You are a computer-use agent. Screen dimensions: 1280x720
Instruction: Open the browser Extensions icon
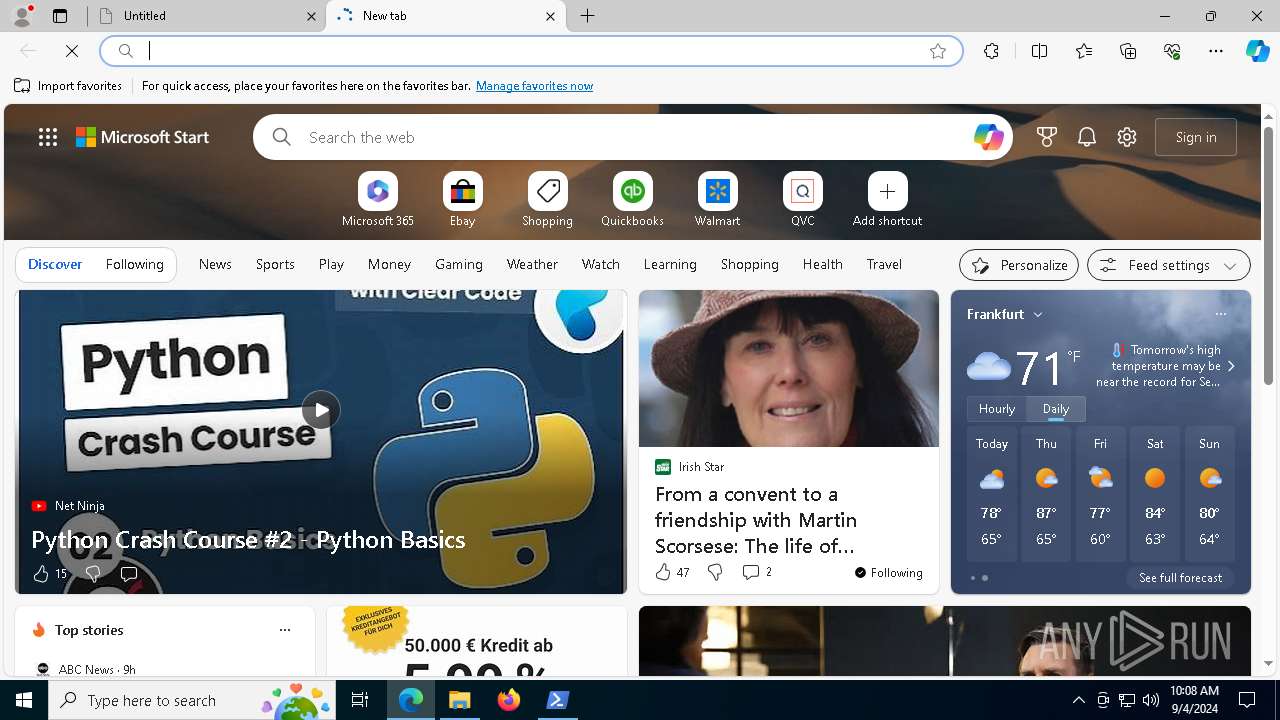991,51
